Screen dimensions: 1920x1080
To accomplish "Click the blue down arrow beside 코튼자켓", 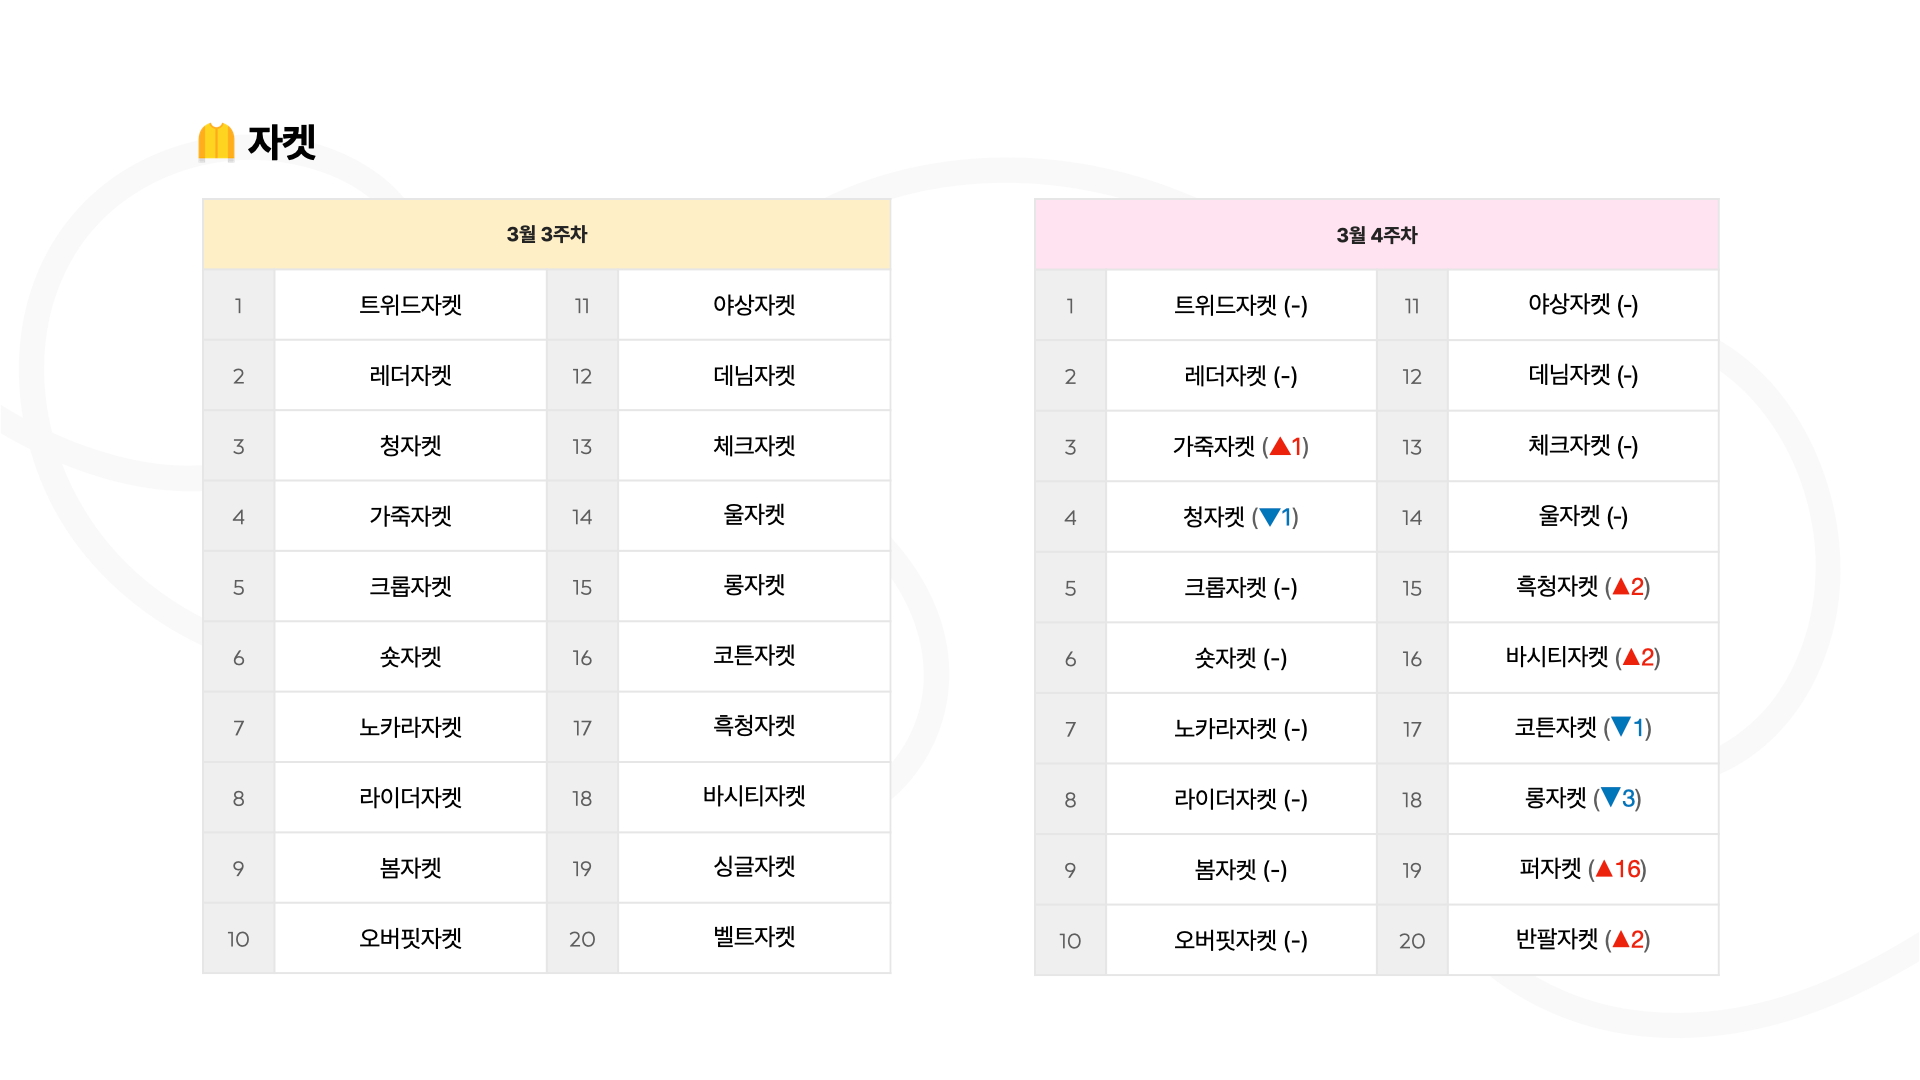I will tap(1621, 727).
